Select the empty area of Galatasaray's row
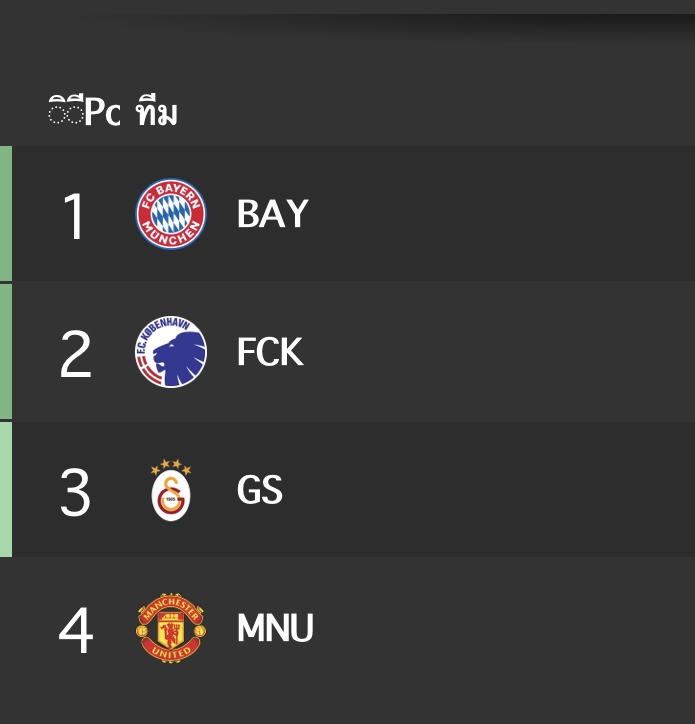 [490, 489]
